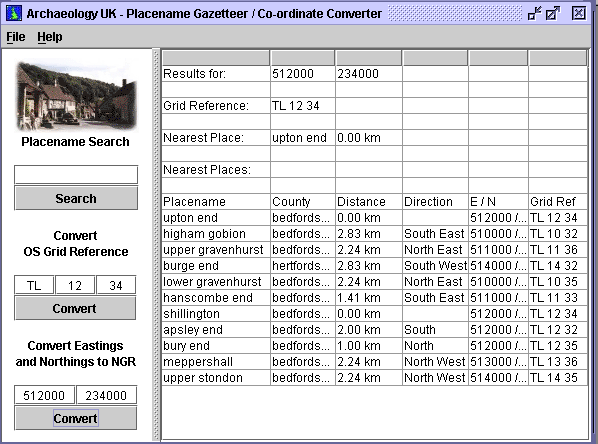Select the TL grid letters field
The width and height of the screenshot is (598, 444).
(x=34, y=285)
